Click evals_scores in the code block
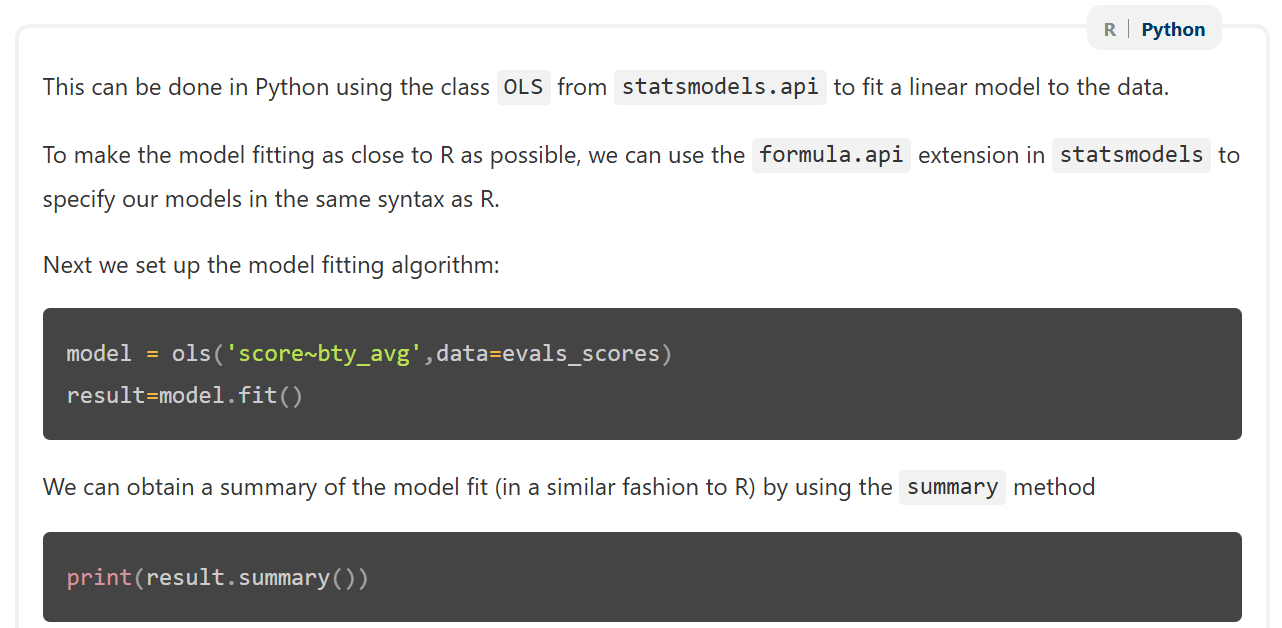Image resolution: width=1282 pixels, height=628 pixels. [580, 354]
